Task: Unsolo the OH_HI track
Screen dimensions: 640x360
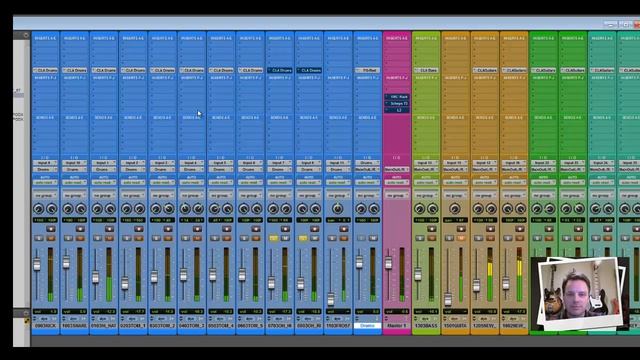Action: [x=273, y=238]
